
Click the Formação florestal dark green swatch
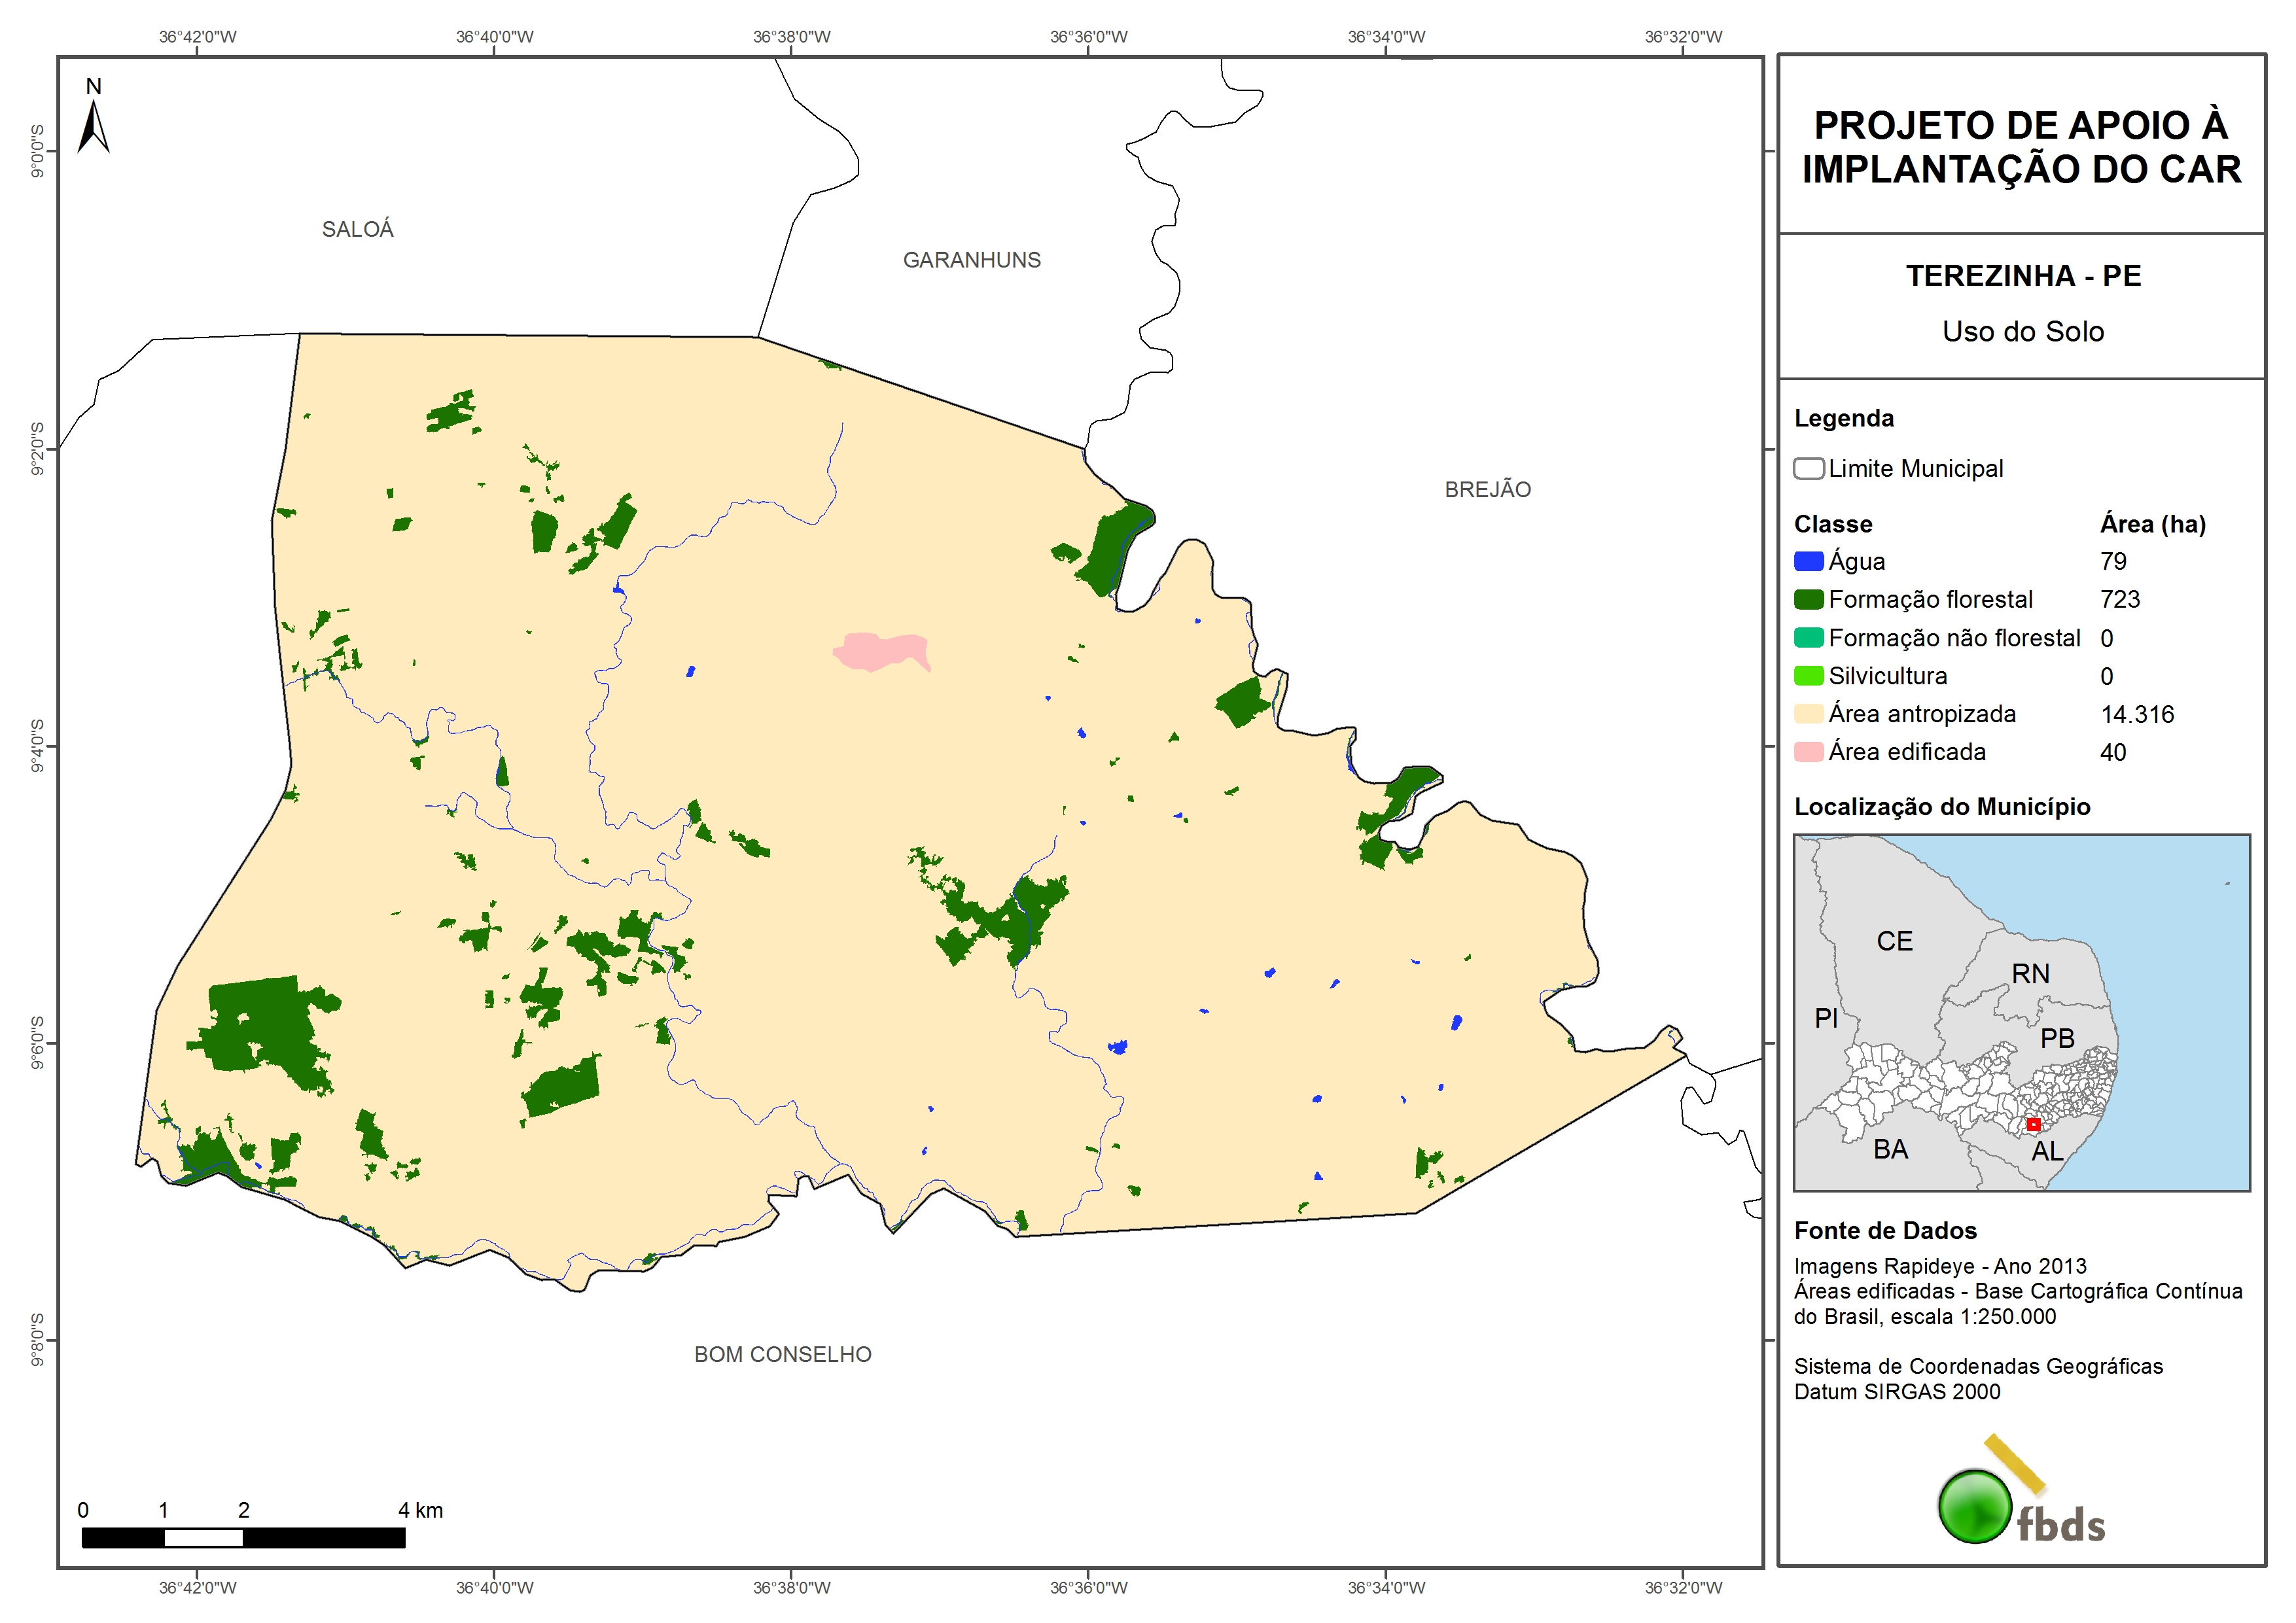1808,600
